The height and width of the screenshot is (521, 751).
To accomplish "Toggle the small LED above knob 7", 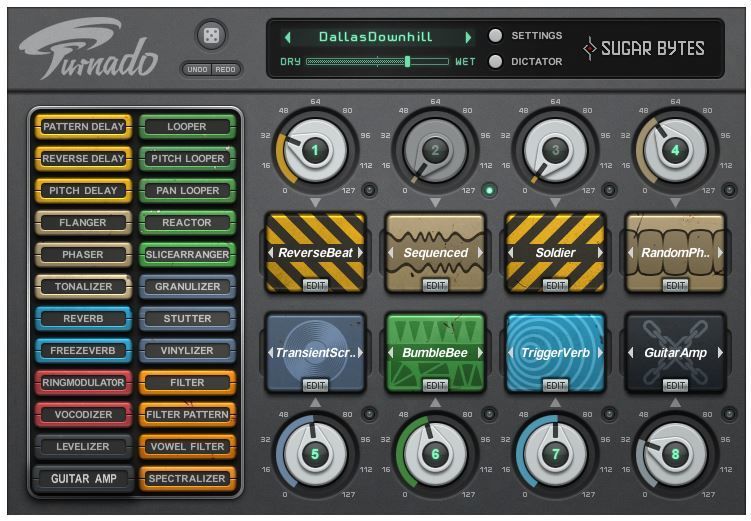I will pos(609,414).
